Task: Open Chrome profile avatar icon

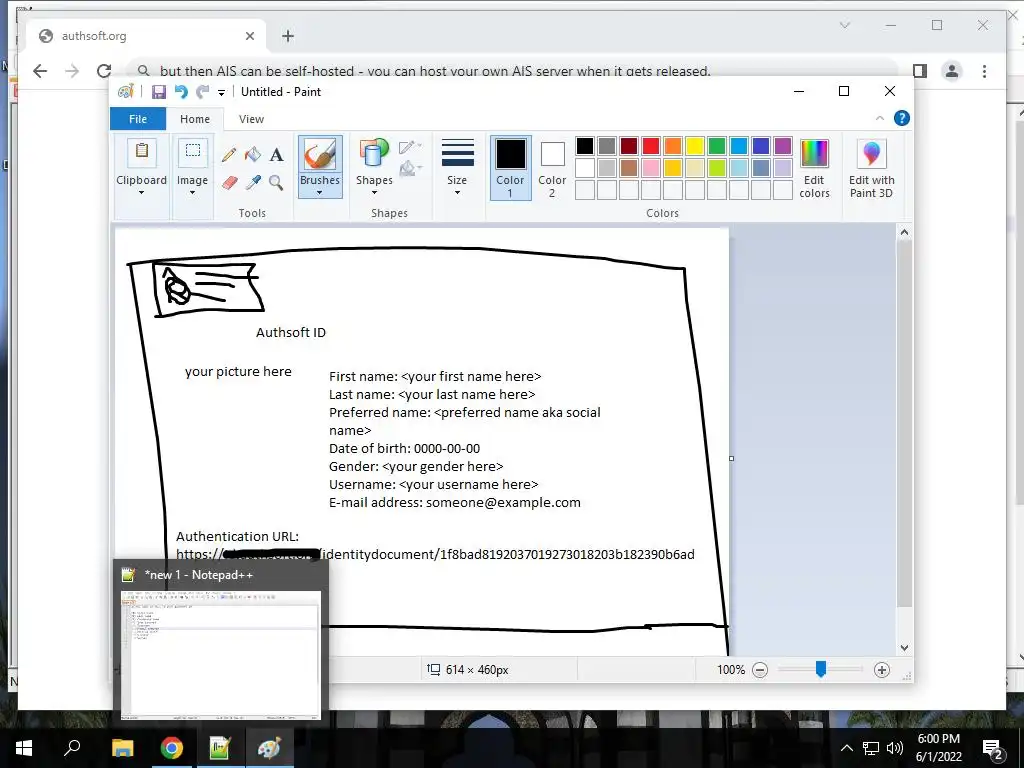Action: point(952,71)
